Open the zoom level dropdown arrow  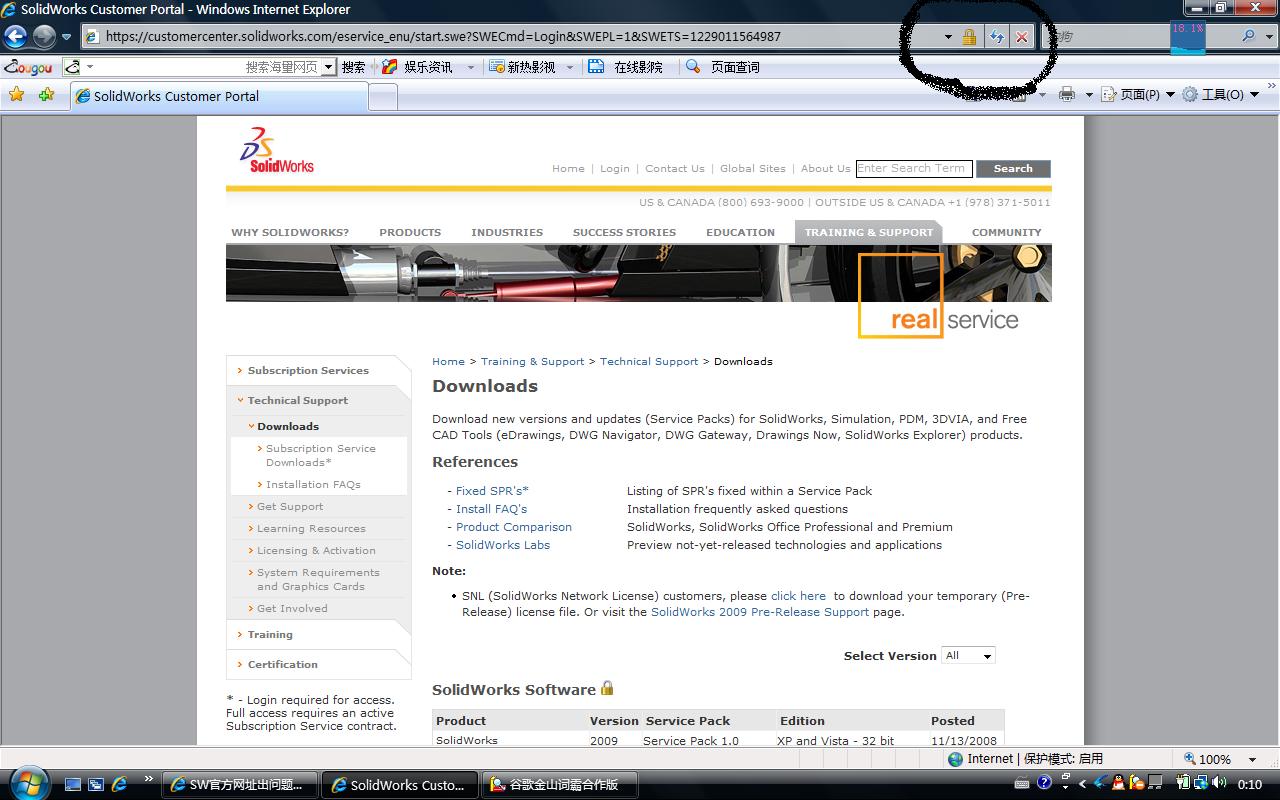point(1252,759)
